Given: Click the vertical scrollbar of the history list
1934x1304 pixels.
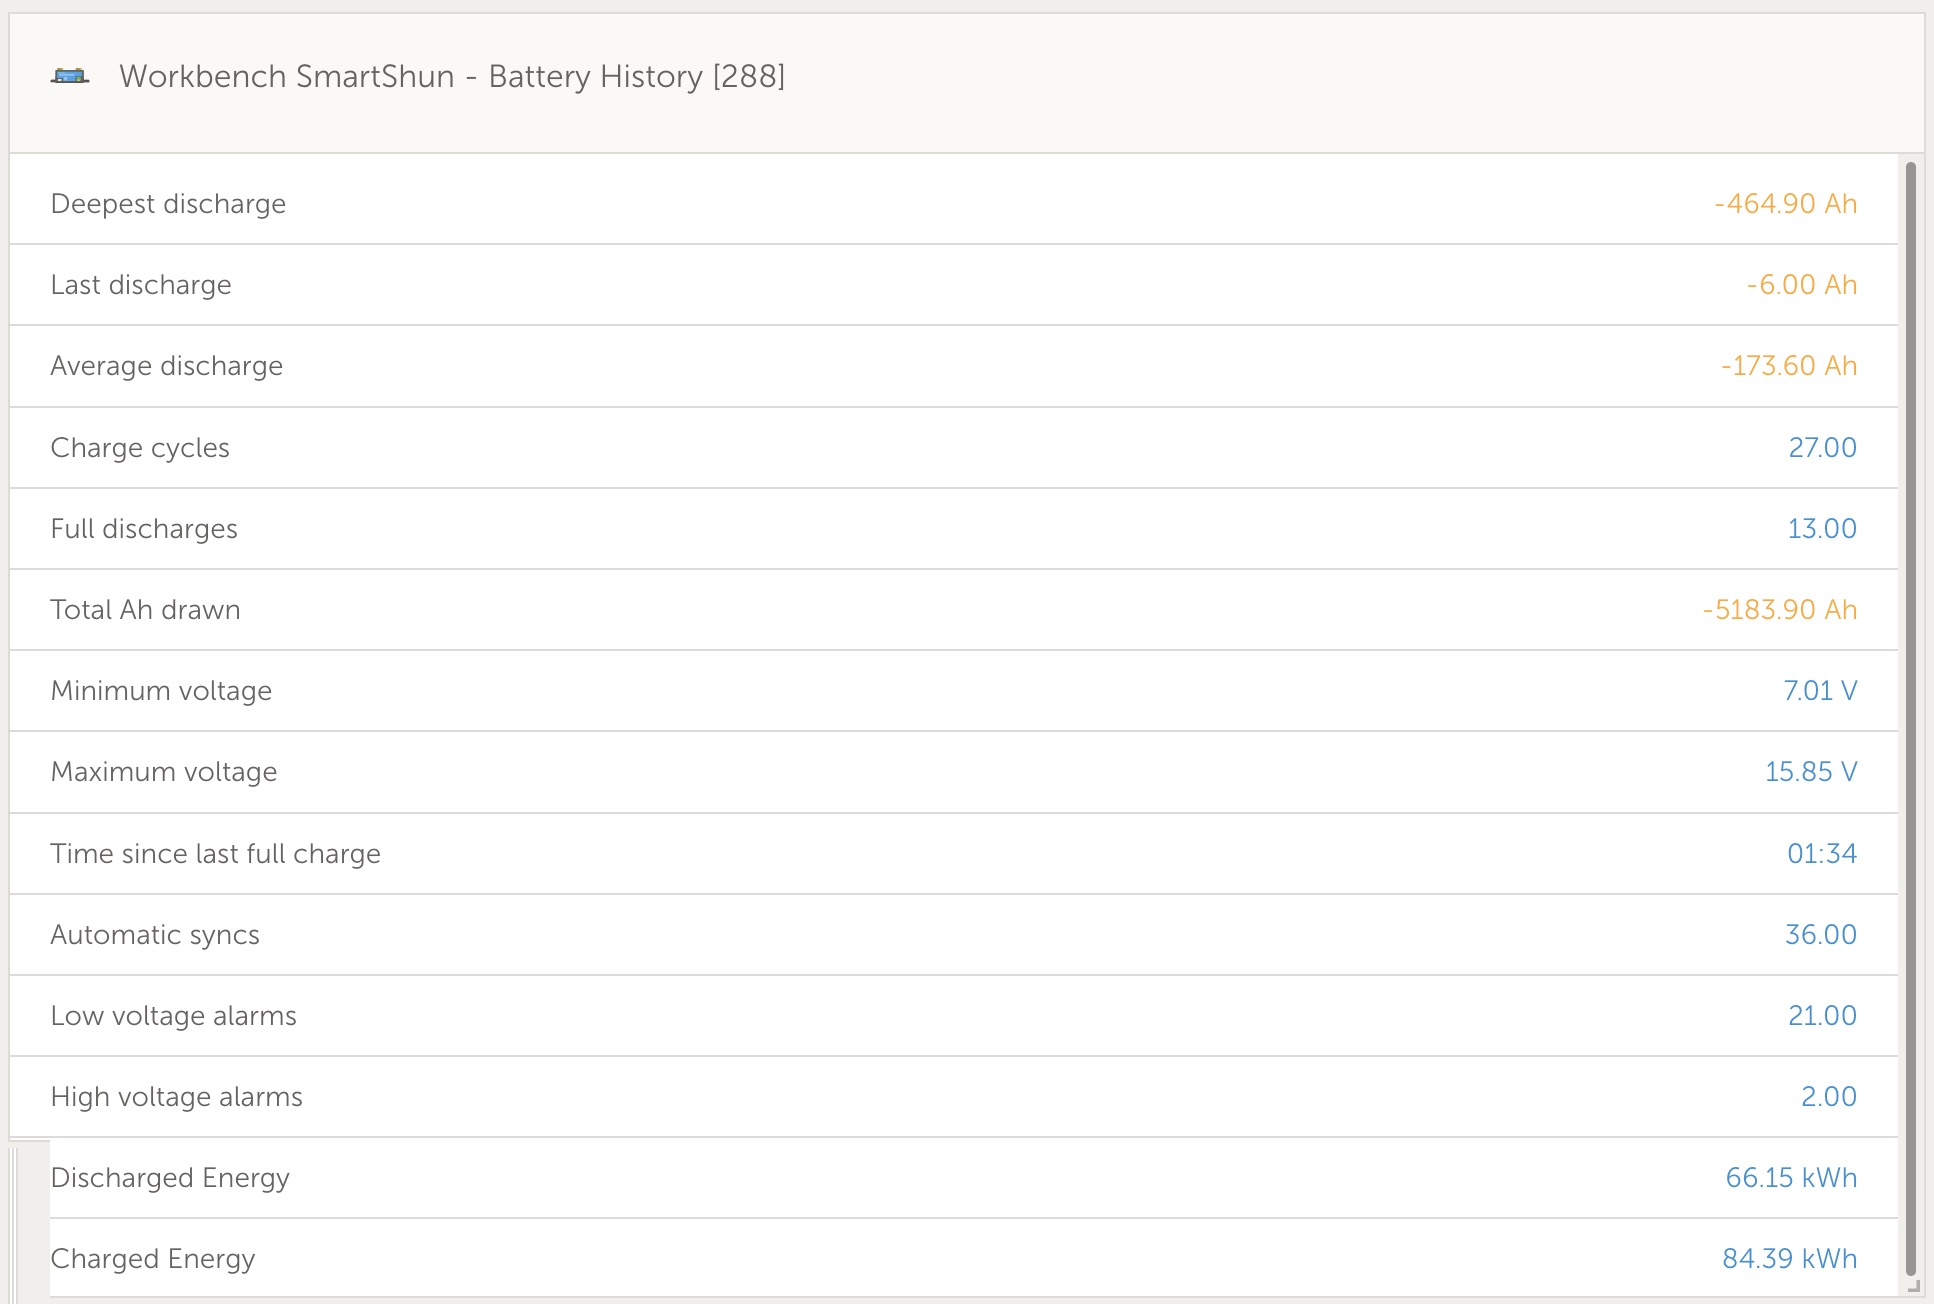Looking at the screenshot, I should click(x=1910, y=720).
